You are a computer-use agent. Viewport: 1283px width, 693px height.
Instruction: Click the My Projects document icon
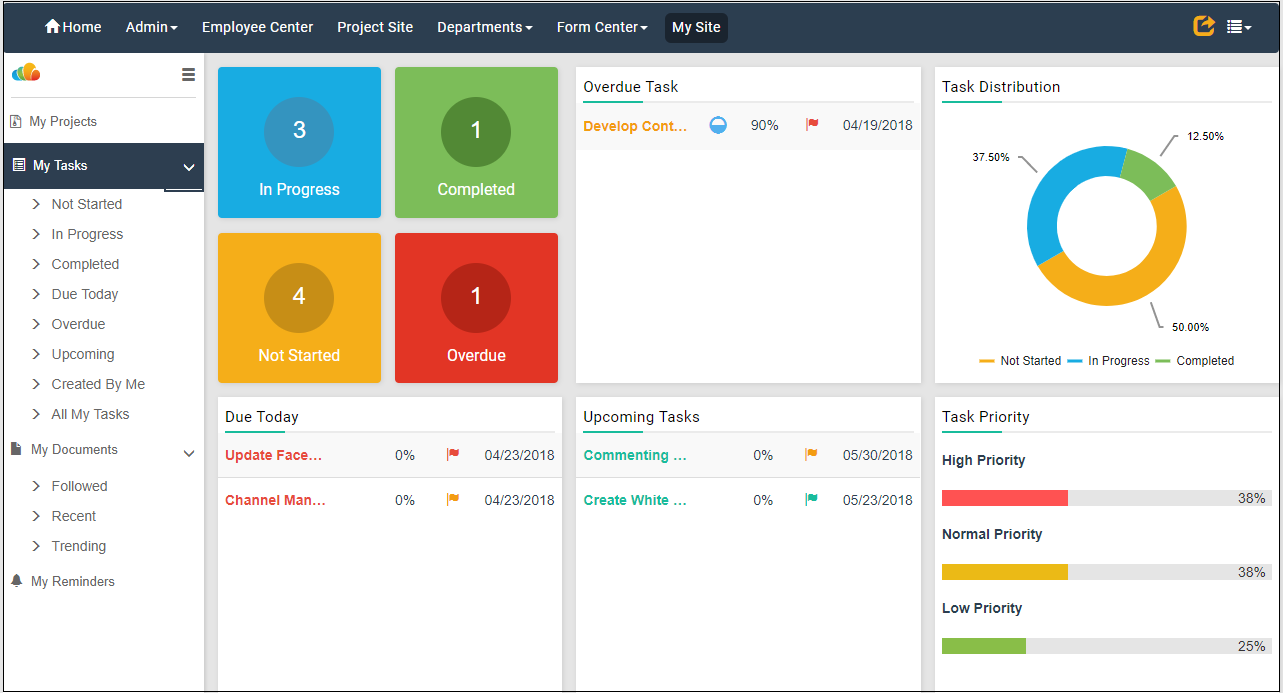(x=16, y=121)
